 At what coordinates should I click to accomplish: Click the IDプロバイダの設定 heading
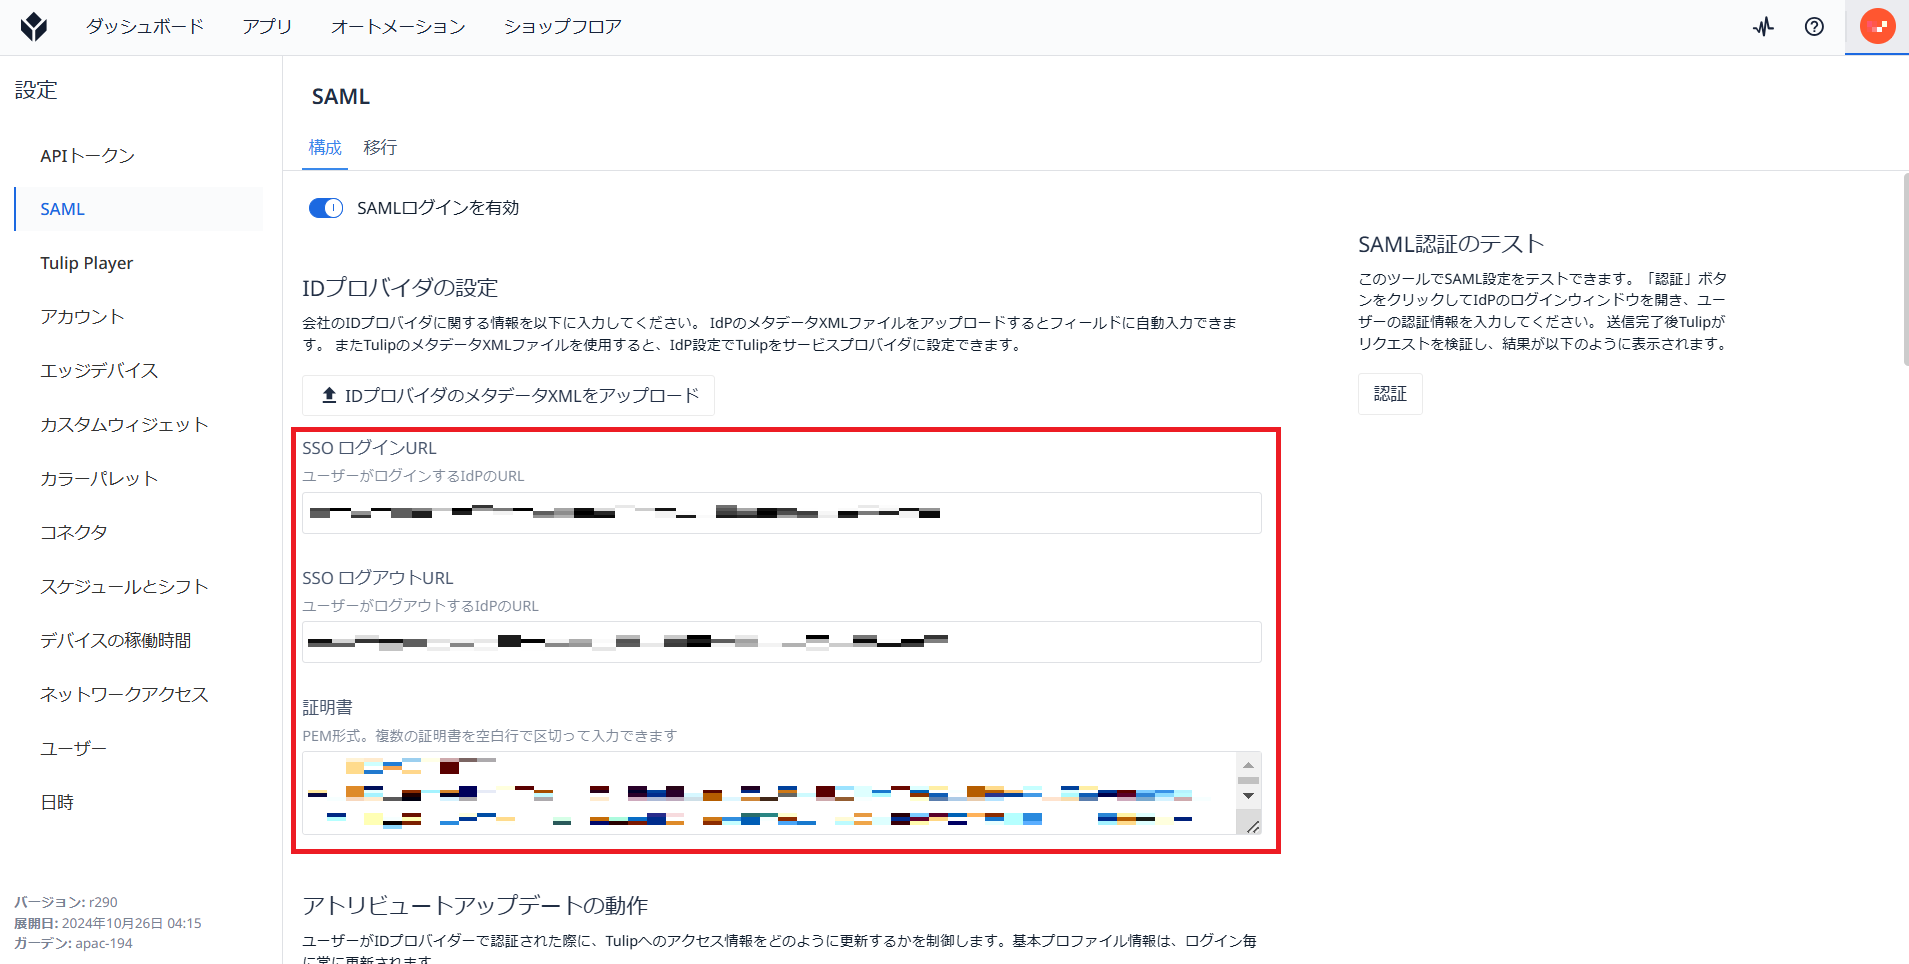[x=400, y=288]
